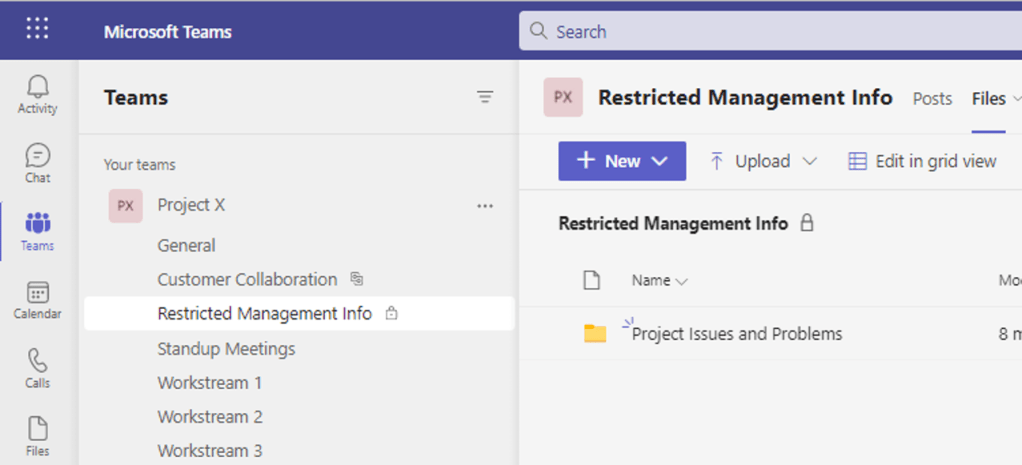Open the Standup Meetings channel

[226, 349]
